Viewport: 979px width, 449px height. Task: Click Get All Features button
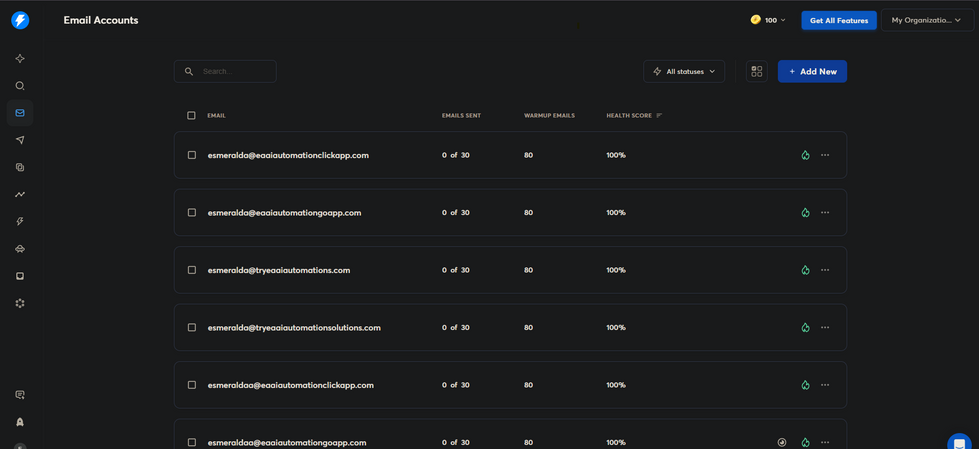[838, 20]
